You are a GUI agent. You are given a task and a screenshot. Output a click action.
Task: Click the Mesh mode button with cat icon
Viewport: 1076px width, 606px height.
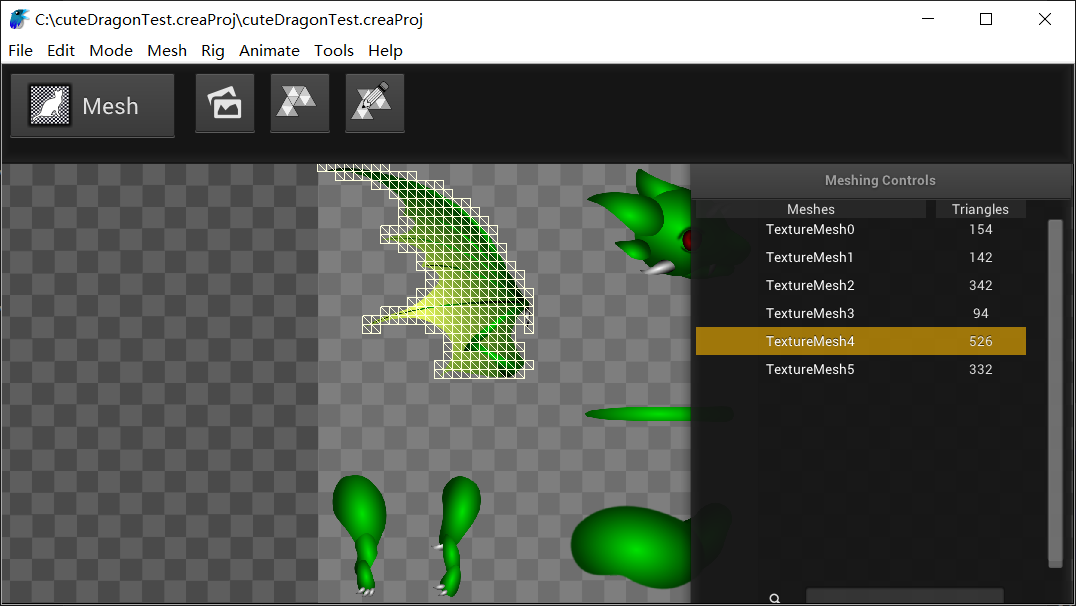(x=92, y=106)
